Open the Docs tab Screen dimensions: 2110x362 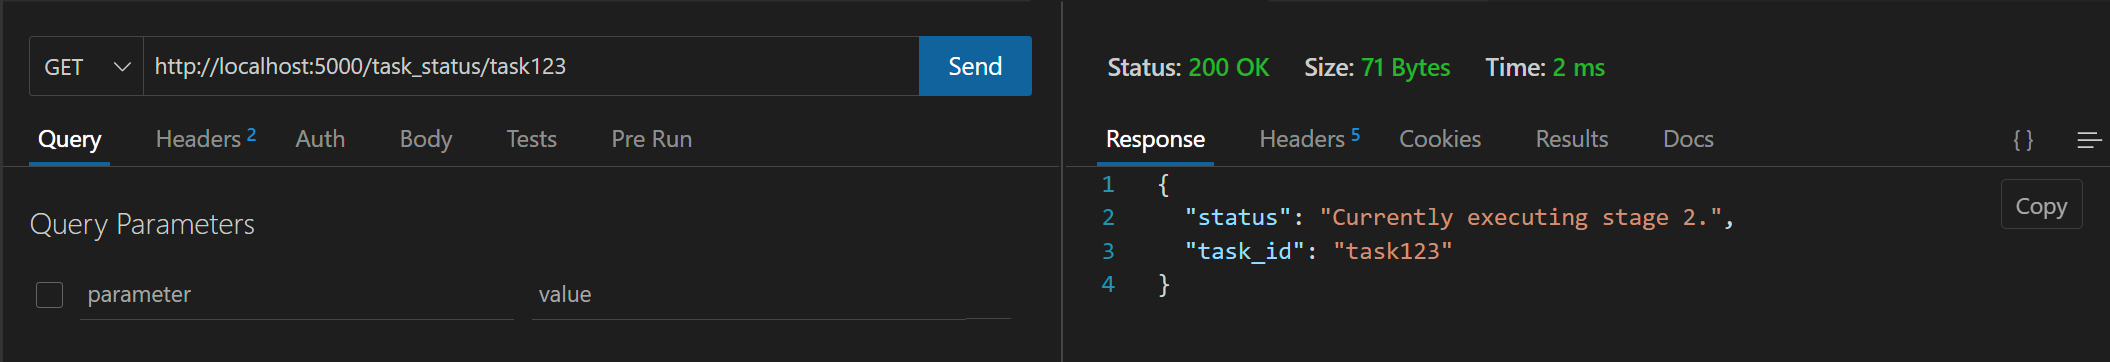click(x=1688, y=139)
